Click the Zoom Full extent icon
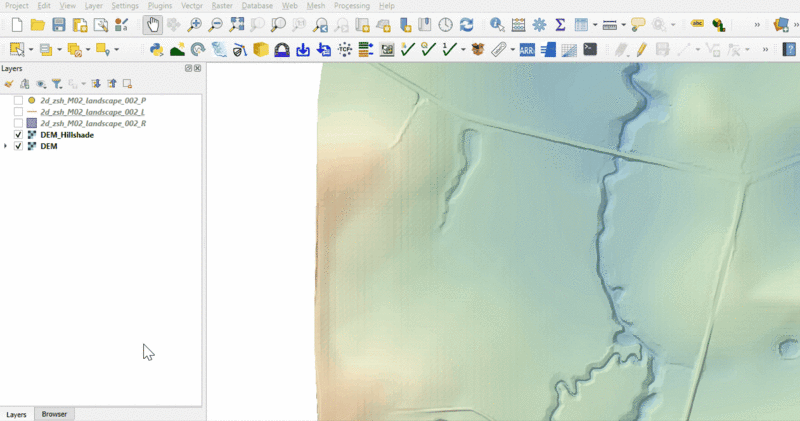 237,25
